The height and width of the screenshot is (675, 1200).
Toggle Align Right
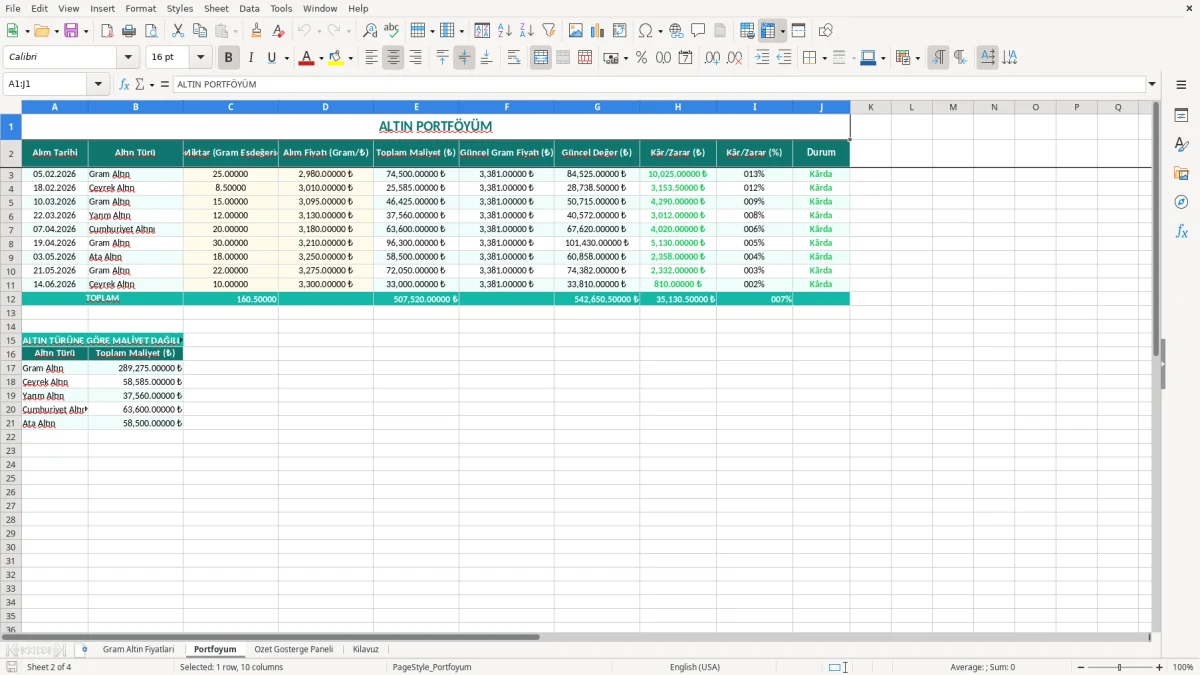pyautogui.click(x=415, y=58)
